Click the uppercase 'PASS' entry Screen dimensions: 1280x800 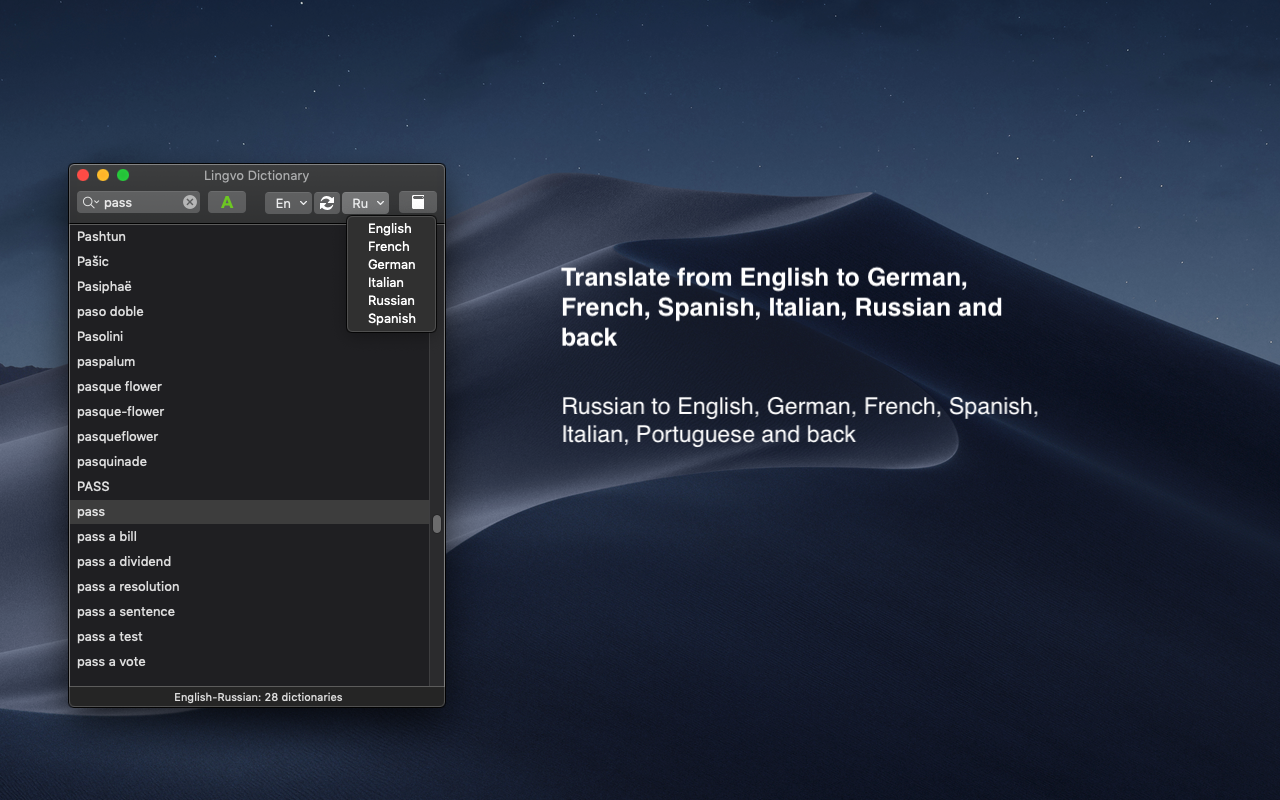tap(93, 487)
